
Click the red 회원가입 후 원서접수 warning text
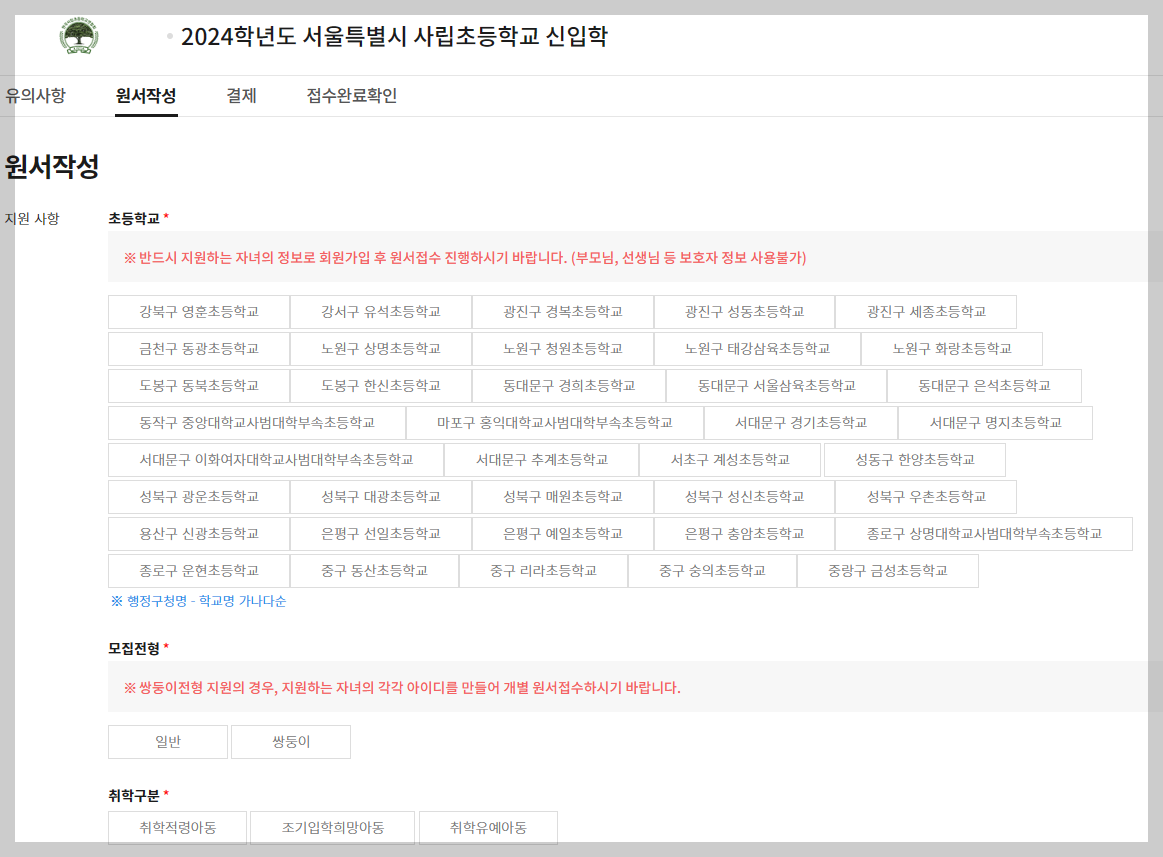(x=465, y=257)
